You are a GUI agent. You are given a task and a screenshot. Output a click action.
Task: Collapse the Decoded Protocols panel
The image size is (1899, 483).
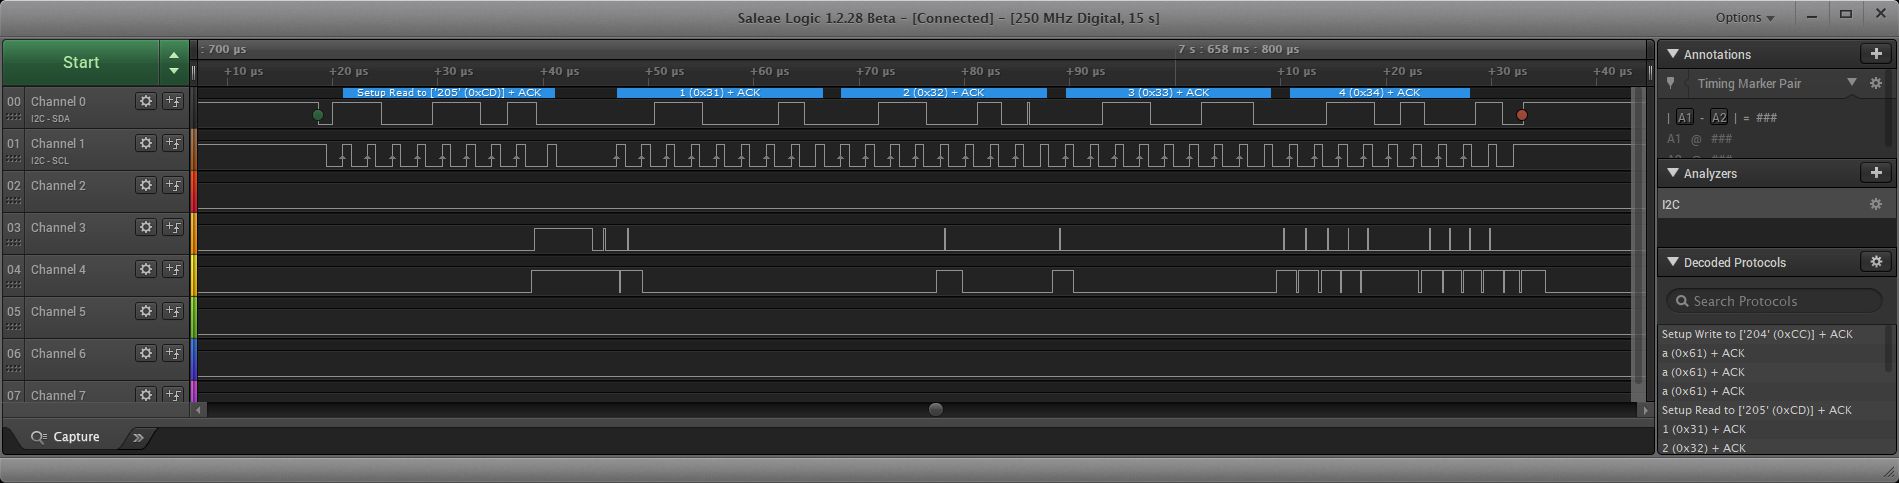tap(1670, 262)
